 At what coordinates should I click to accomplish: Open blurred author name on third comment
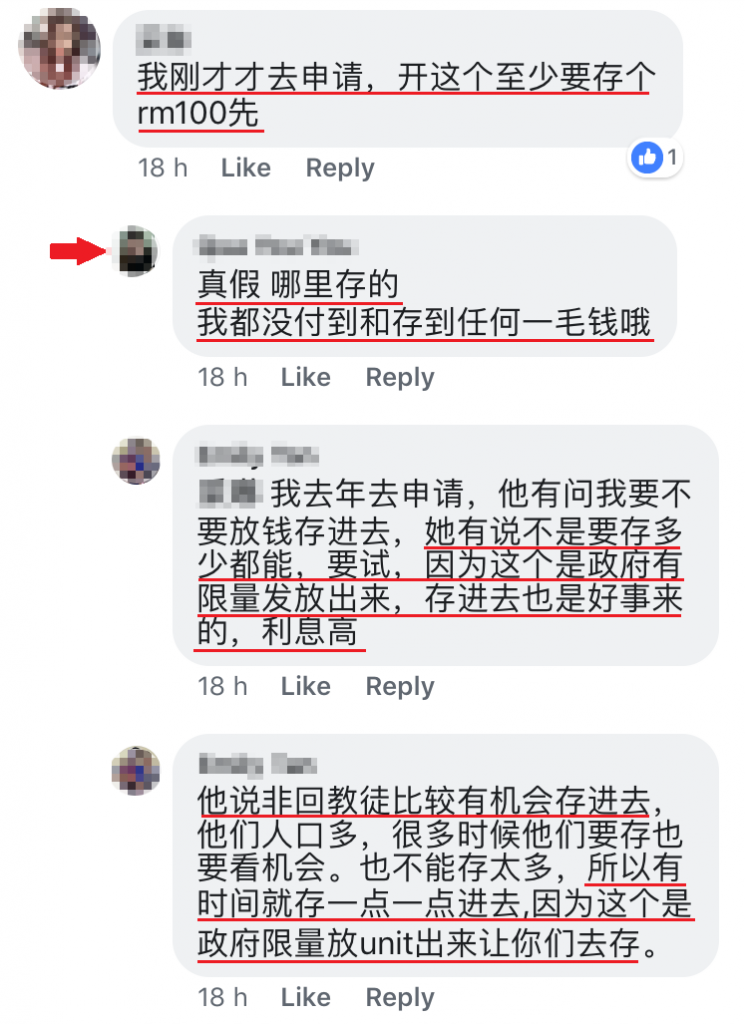coord(258,455)
